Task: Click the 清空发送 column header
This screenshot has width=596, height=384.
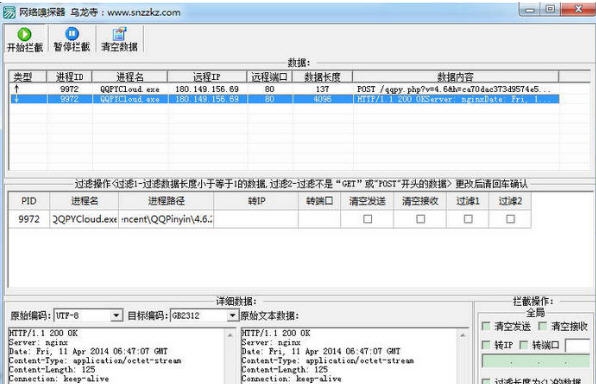Action: pos(367,201)
